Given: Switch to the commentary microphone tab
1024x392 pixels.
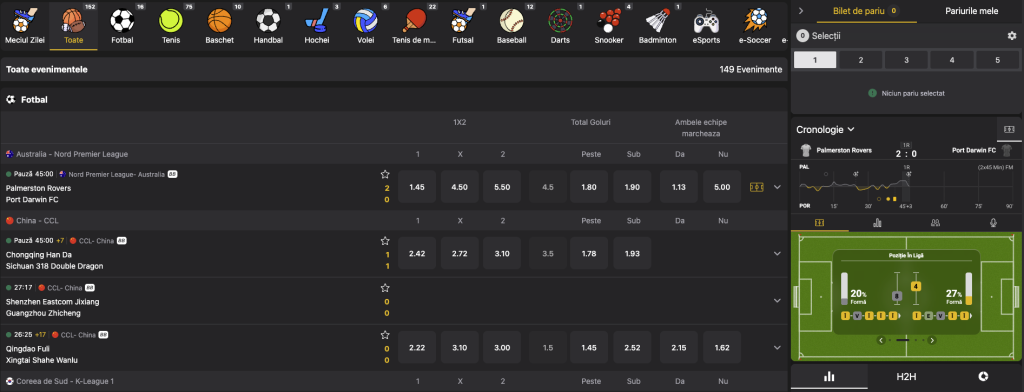Looking at the screenshot, I should 993,223.
